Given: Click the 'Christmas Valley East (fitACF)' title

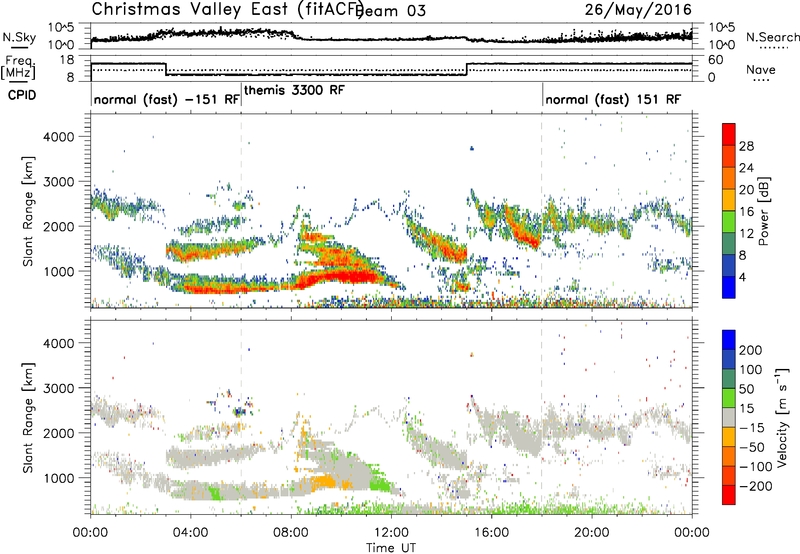Looking at the screenshot, I should tap(228, 9).
